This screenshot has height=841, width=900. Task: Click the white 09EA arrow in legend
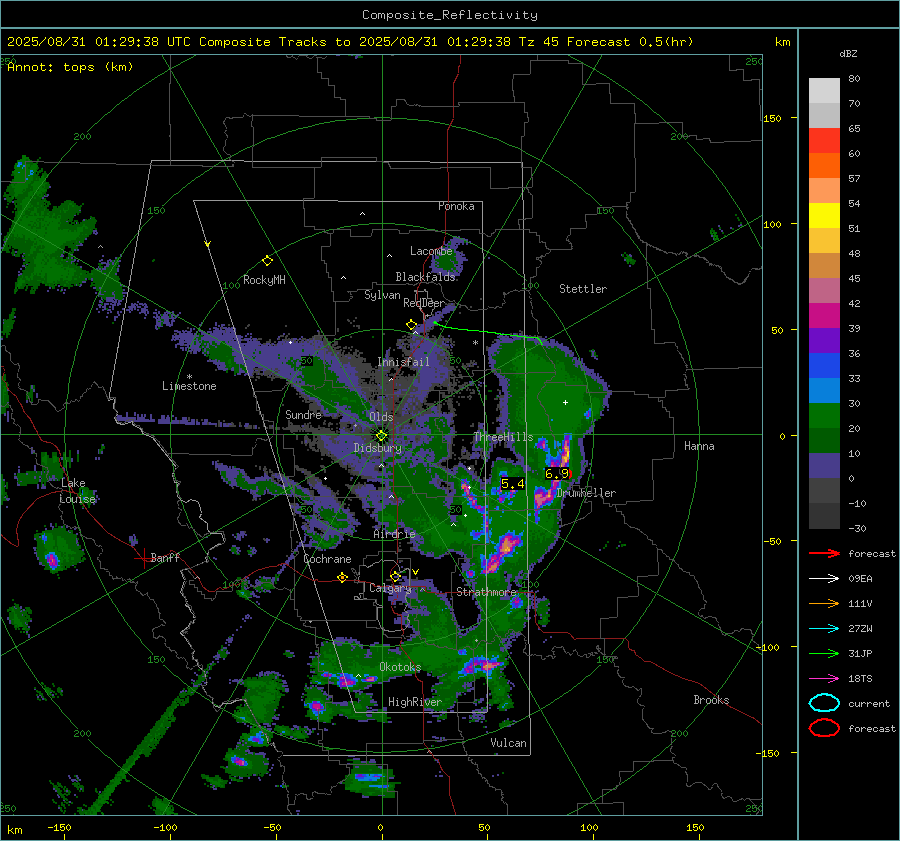pos(824,579)
